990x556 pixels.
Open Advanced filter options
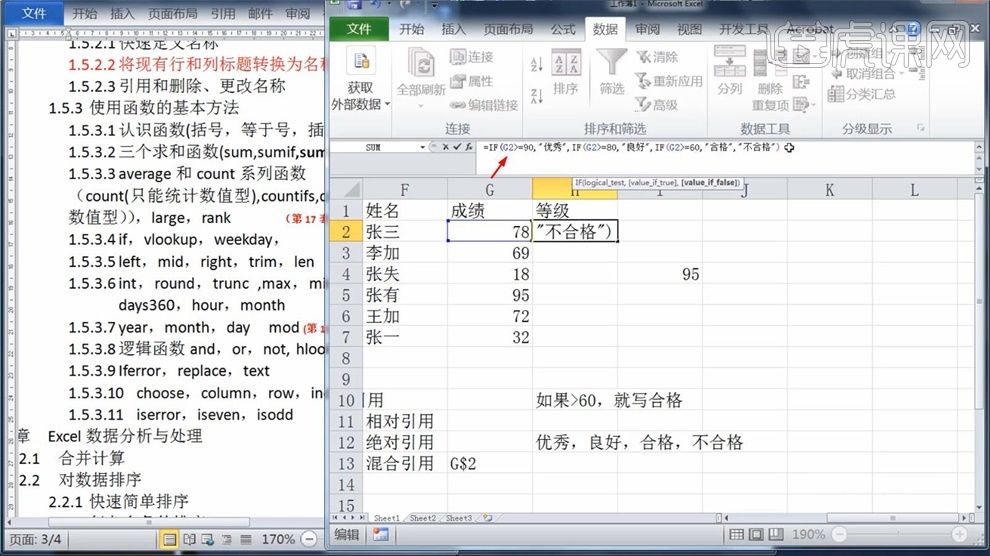tap(657, 105)
